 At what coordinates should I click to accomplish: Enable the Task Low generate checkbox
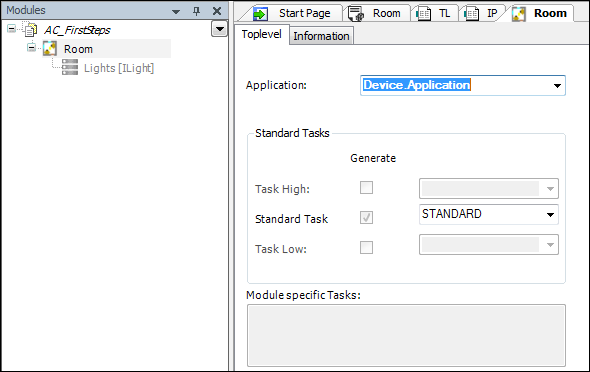coord(366,247)
